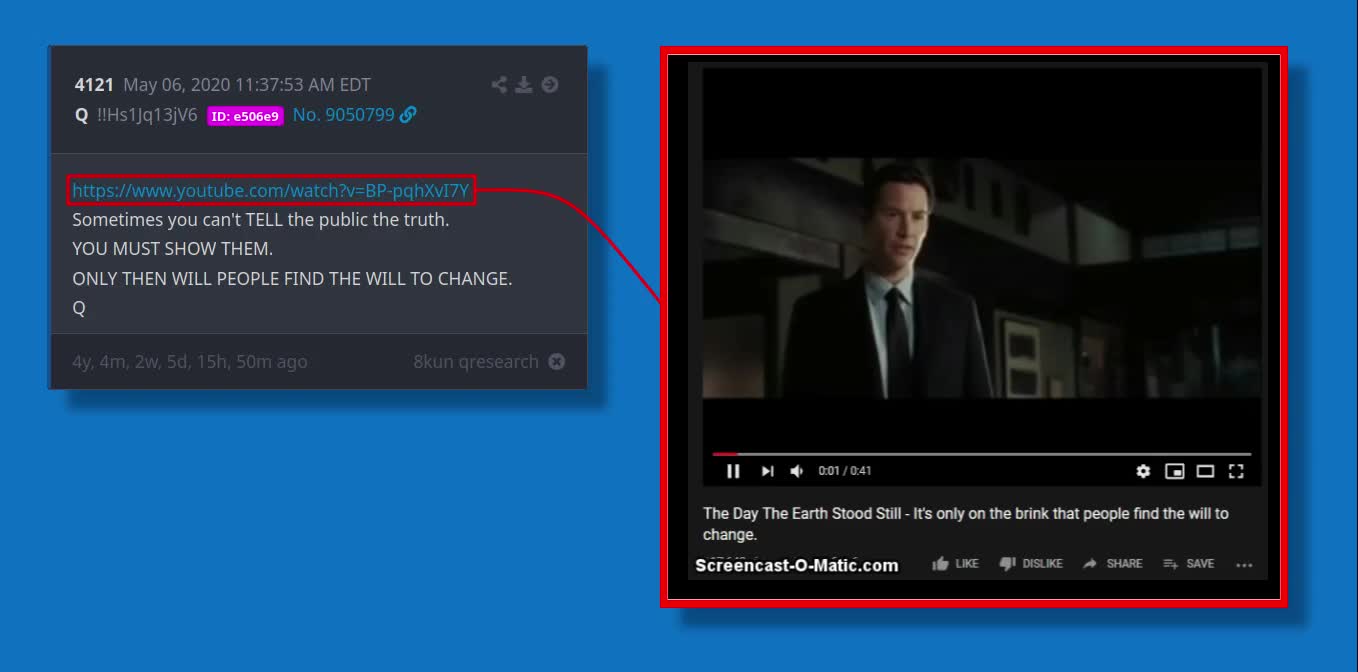The image size is (1358, 672).
Task: Enter fullscreen video mode
Action: click(1236, 471)
